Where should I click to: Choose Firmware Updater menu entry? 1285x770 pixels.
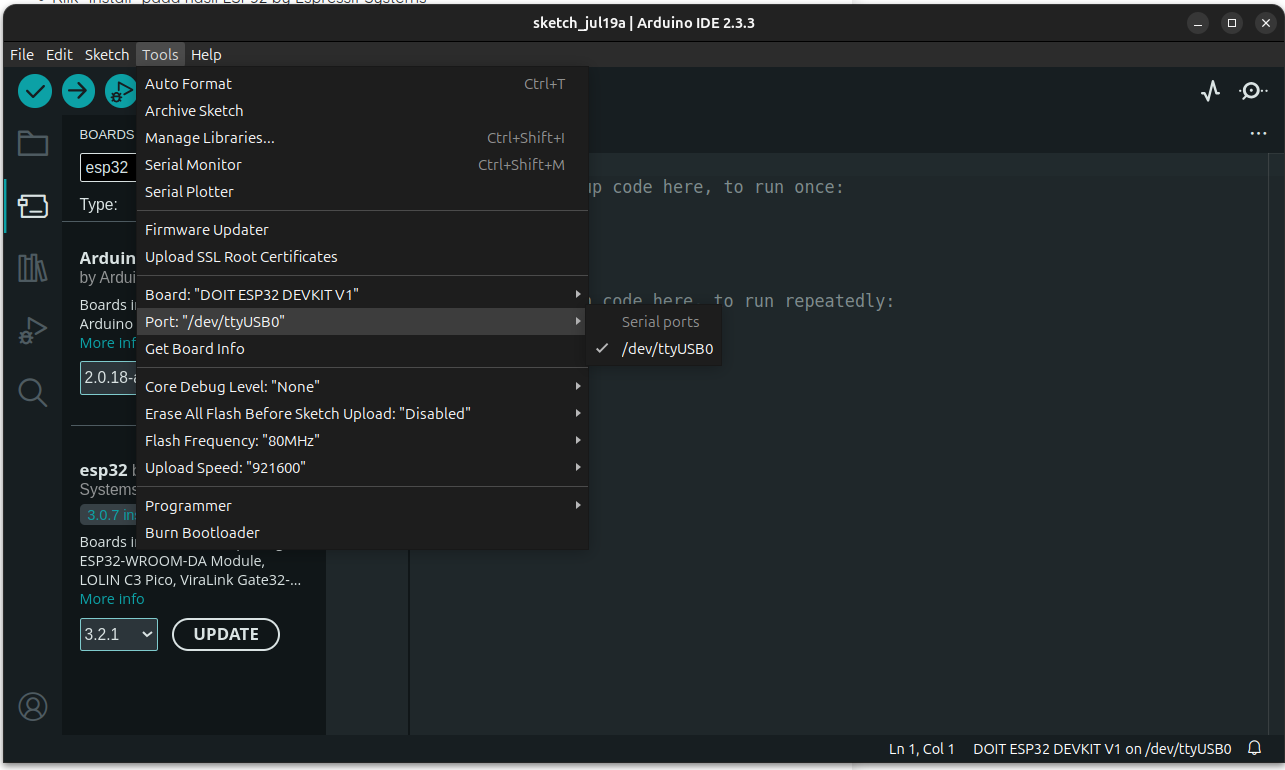coord(362,229)
